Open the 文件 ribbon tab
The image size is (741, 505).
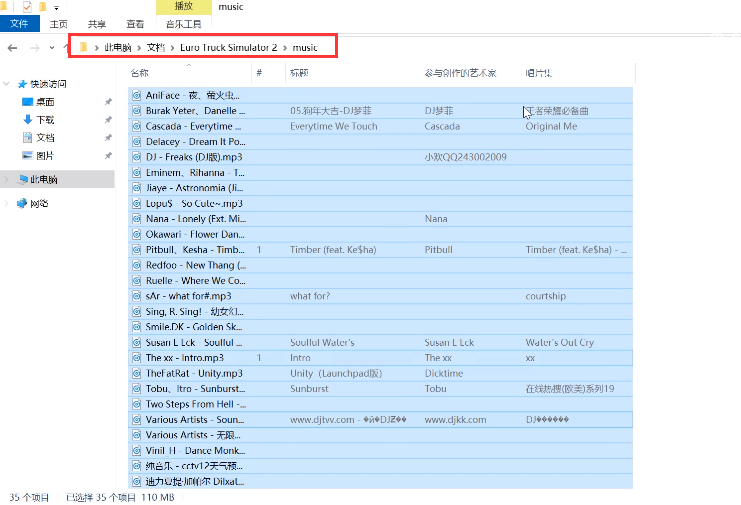click(x=19, y=24)
